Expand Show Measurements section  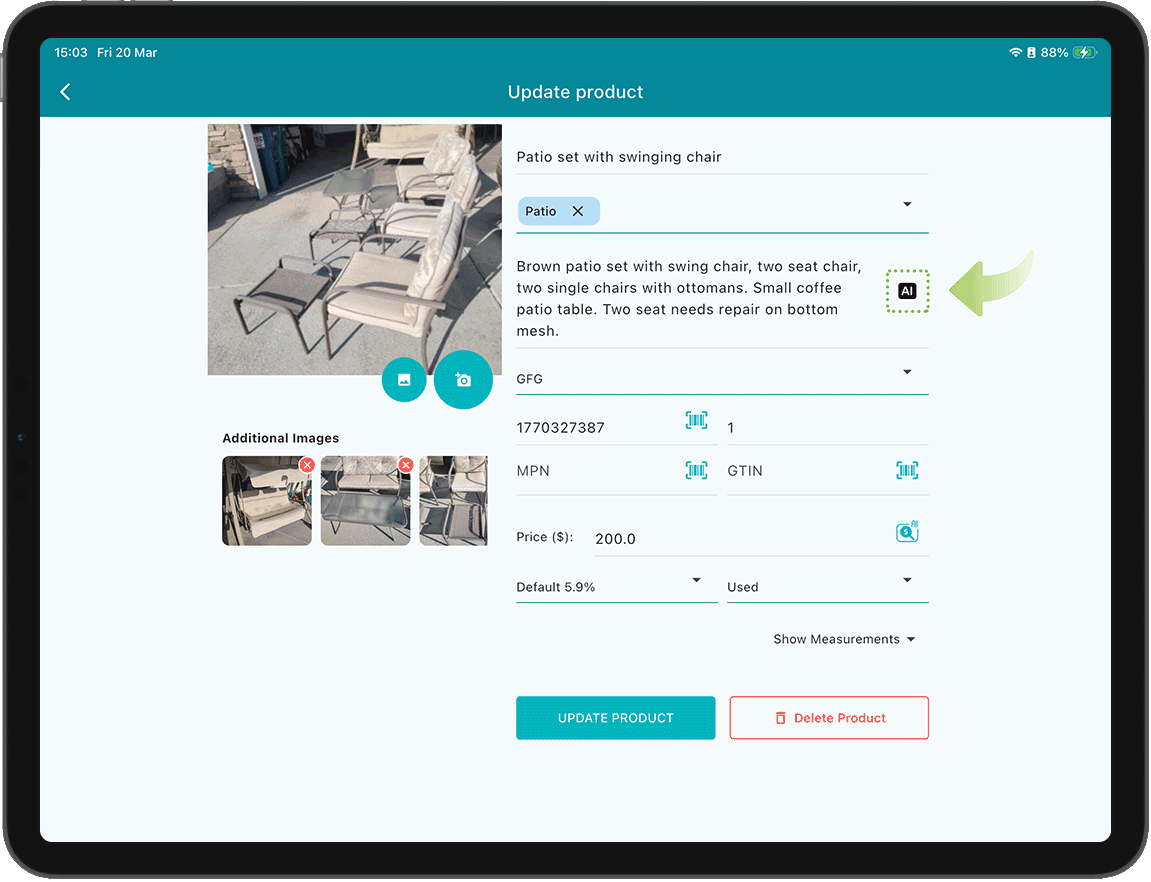tap(843, 639)
